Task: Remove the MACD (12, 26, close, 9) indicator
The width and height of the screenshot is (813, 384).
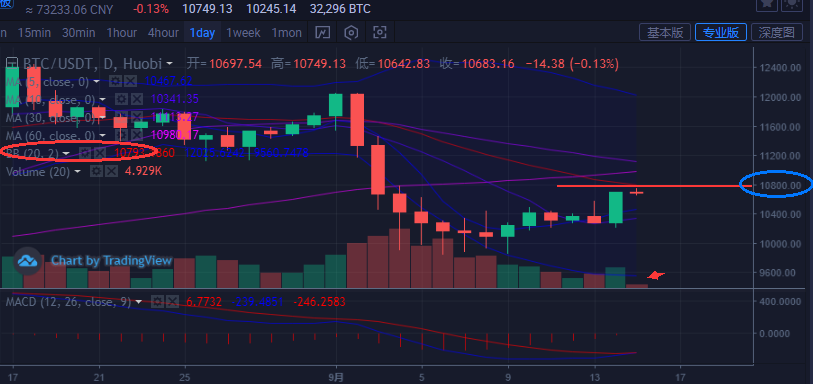Action: tap(172, 302)
